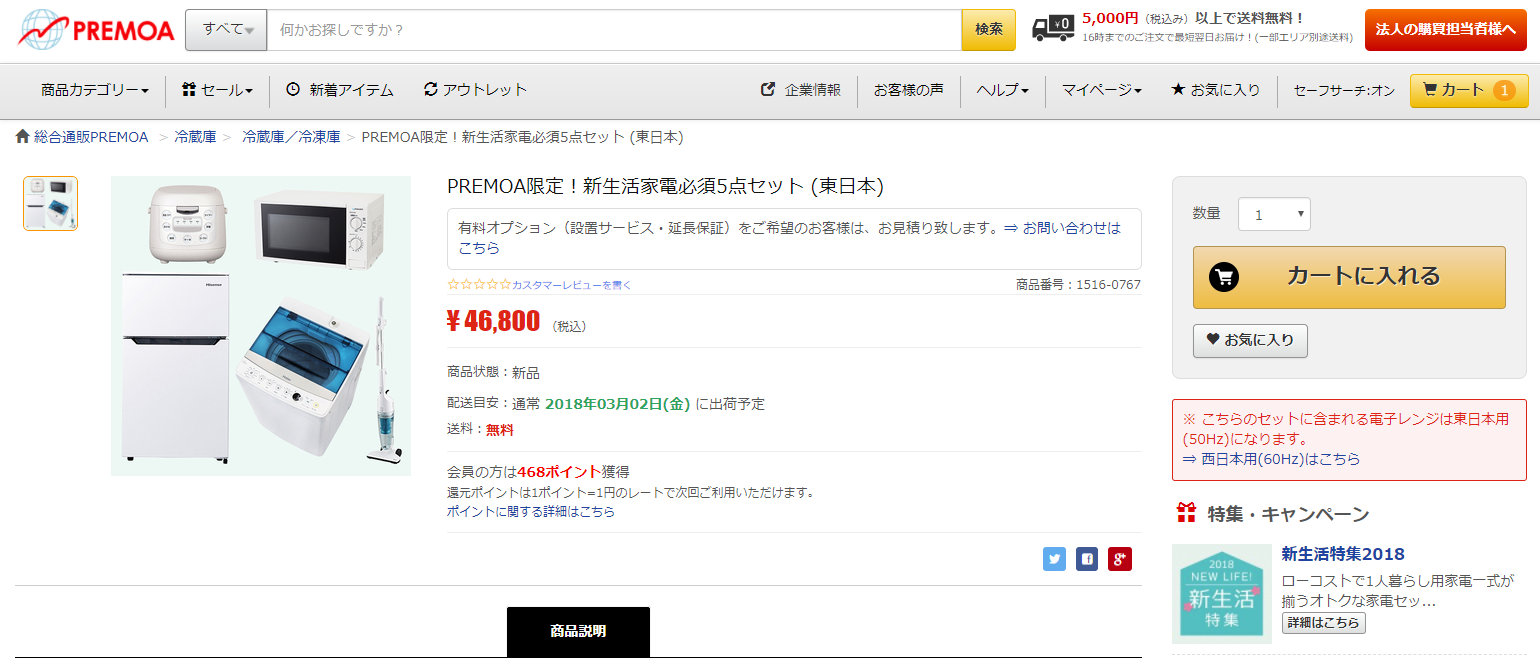
Task: Expand the マイページ dropdown
Action: pyautogui.click(x=1101, y=90)
